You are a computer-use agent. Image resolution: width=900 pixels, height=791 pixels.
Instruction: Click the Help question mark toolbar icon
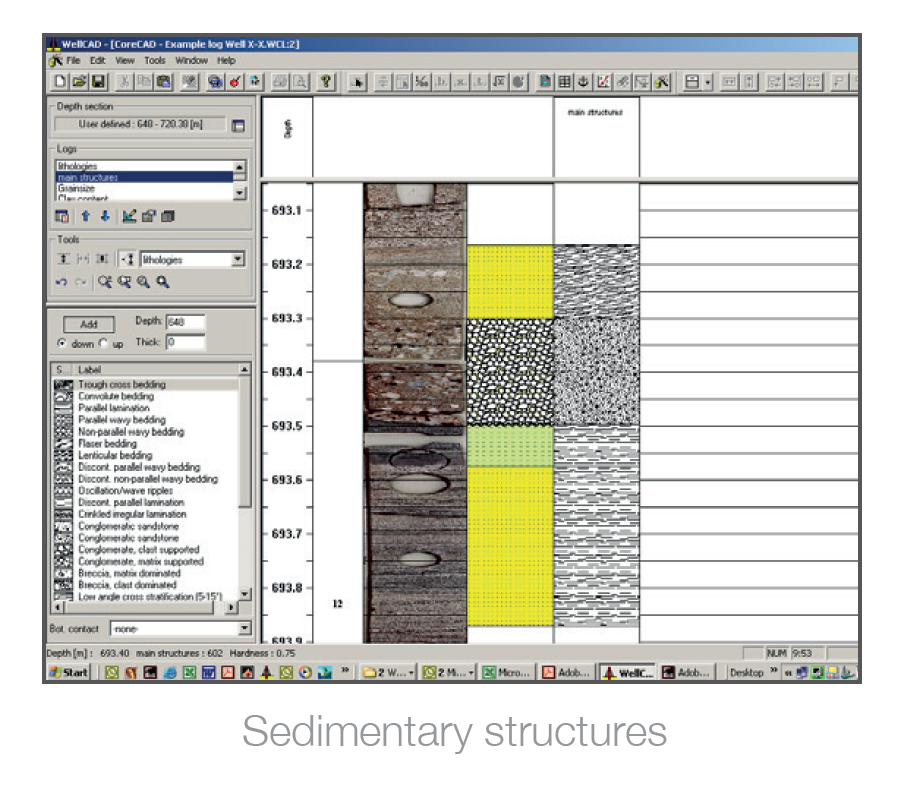point(324,81)
